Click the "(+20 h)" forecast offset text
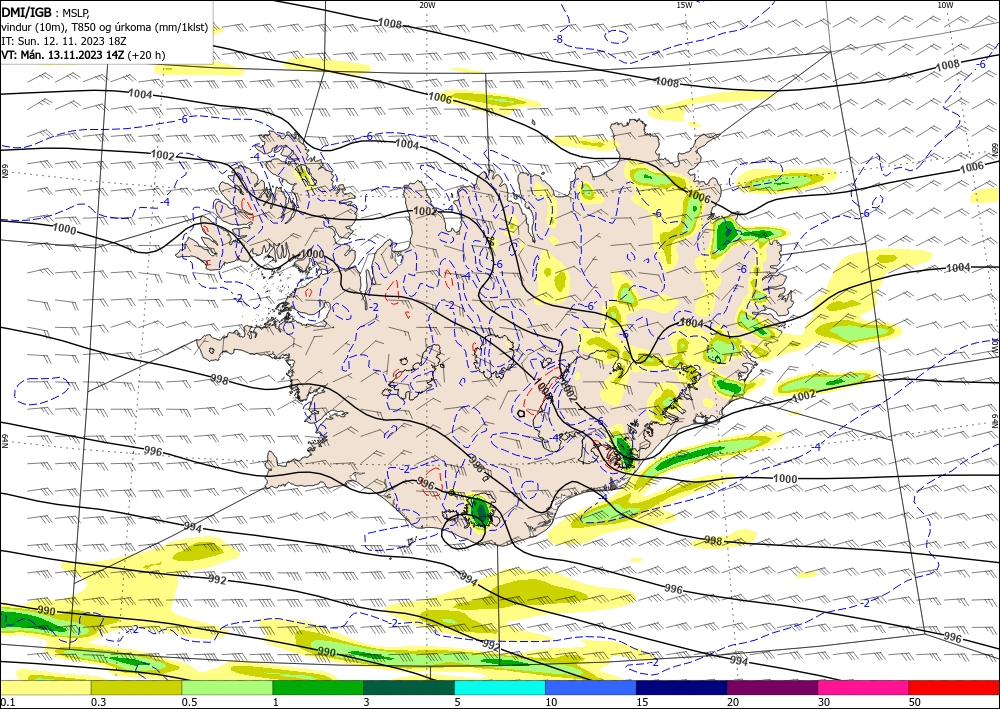Screen dimensions: 1000x709 pyautogui.click(x=146, y=55)
